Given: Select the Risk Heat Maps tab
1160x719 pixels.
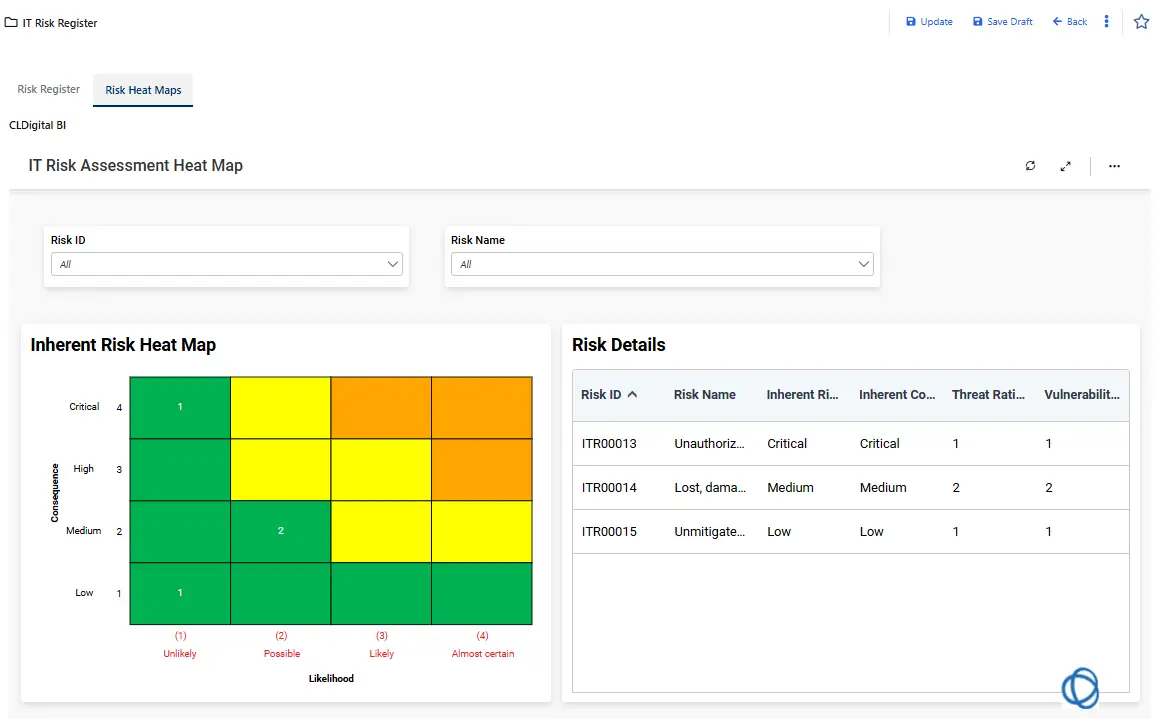Looking at the screenshot, I should coord(143,90).
